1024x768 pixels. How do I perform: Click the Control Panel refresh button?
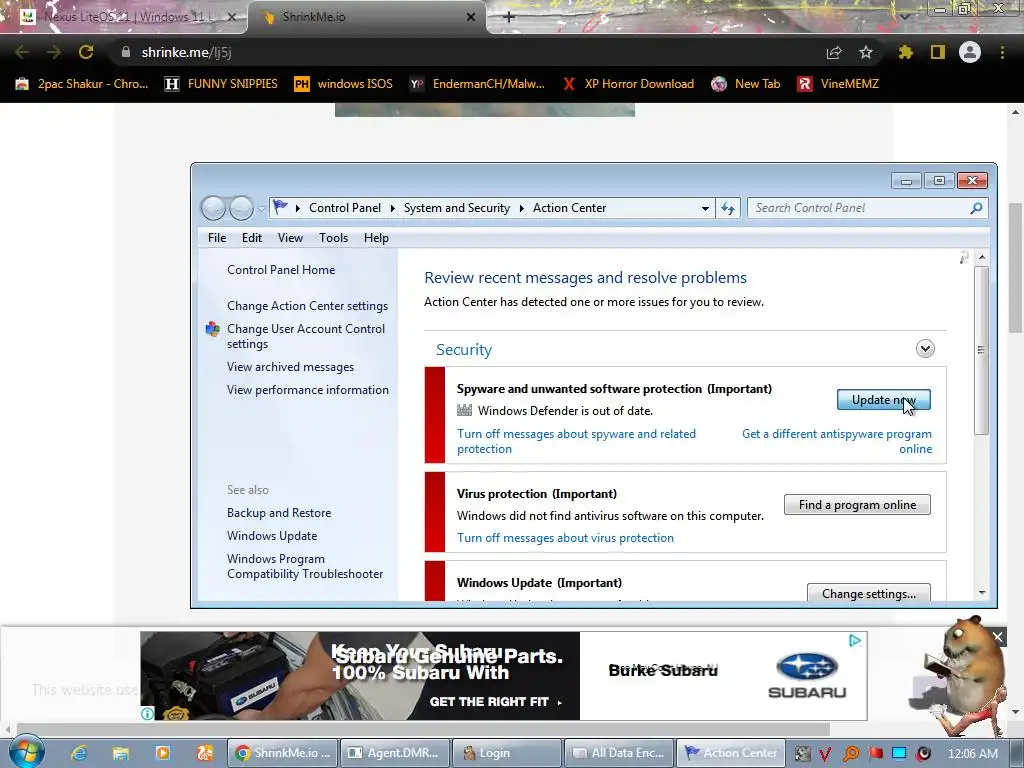(728, 208)
